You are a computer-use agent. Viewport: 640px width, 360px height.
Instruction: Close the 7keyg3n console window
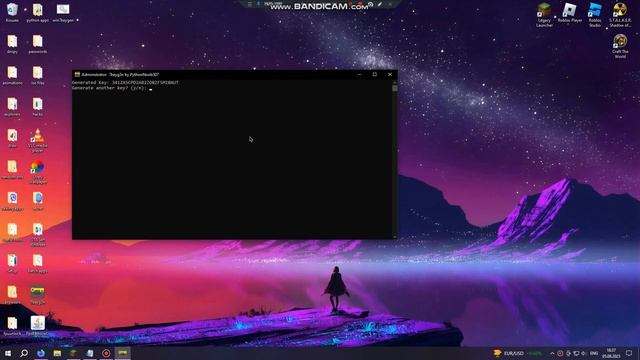click(x=390, y=75)
